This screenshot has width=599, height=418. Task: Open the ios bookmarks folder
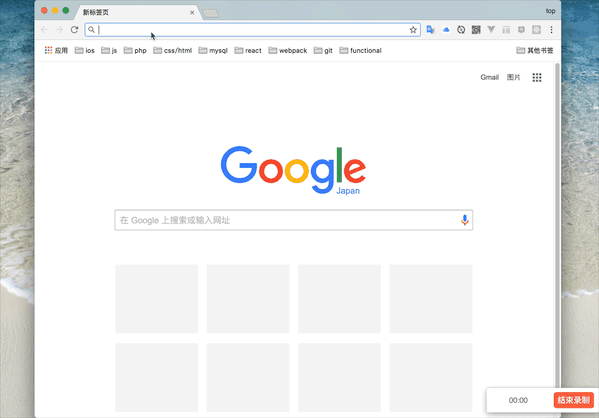coord(84,50)
